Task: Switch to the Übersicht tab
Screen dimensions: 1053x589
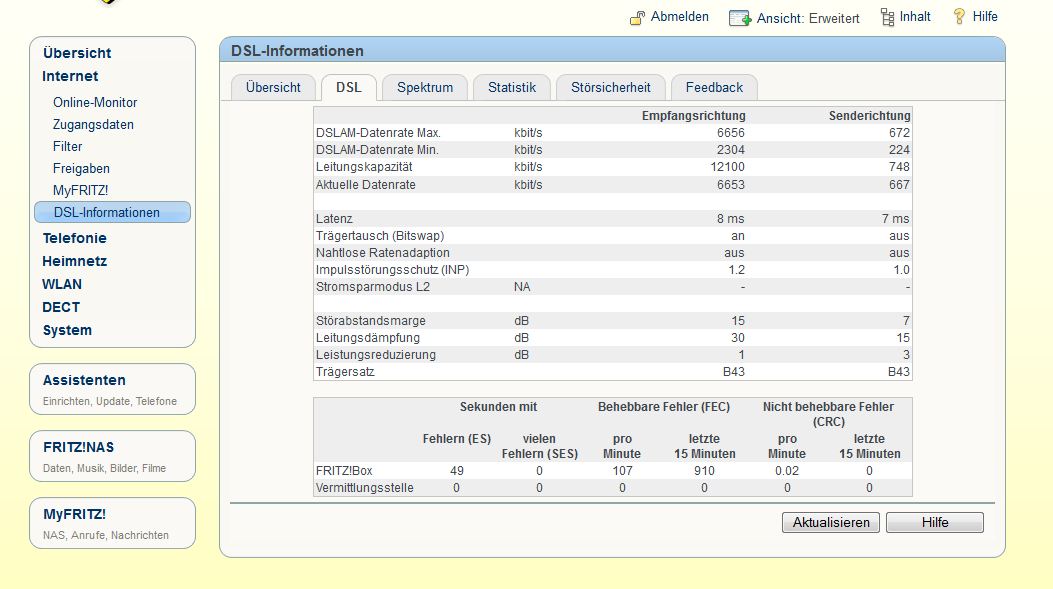Action: (273, 87)
